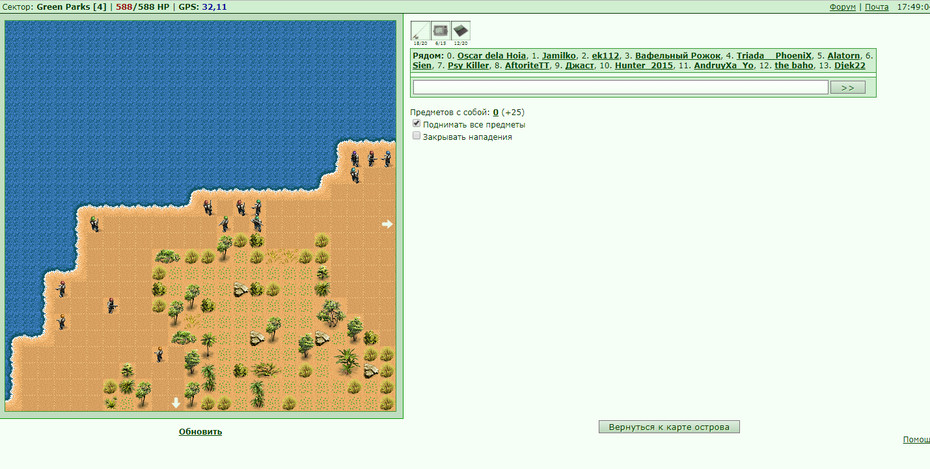Enable the 'Поднимать все предметы' checkbox
Viewport: 930px width, 469px height.
click(x=416, y=123)
